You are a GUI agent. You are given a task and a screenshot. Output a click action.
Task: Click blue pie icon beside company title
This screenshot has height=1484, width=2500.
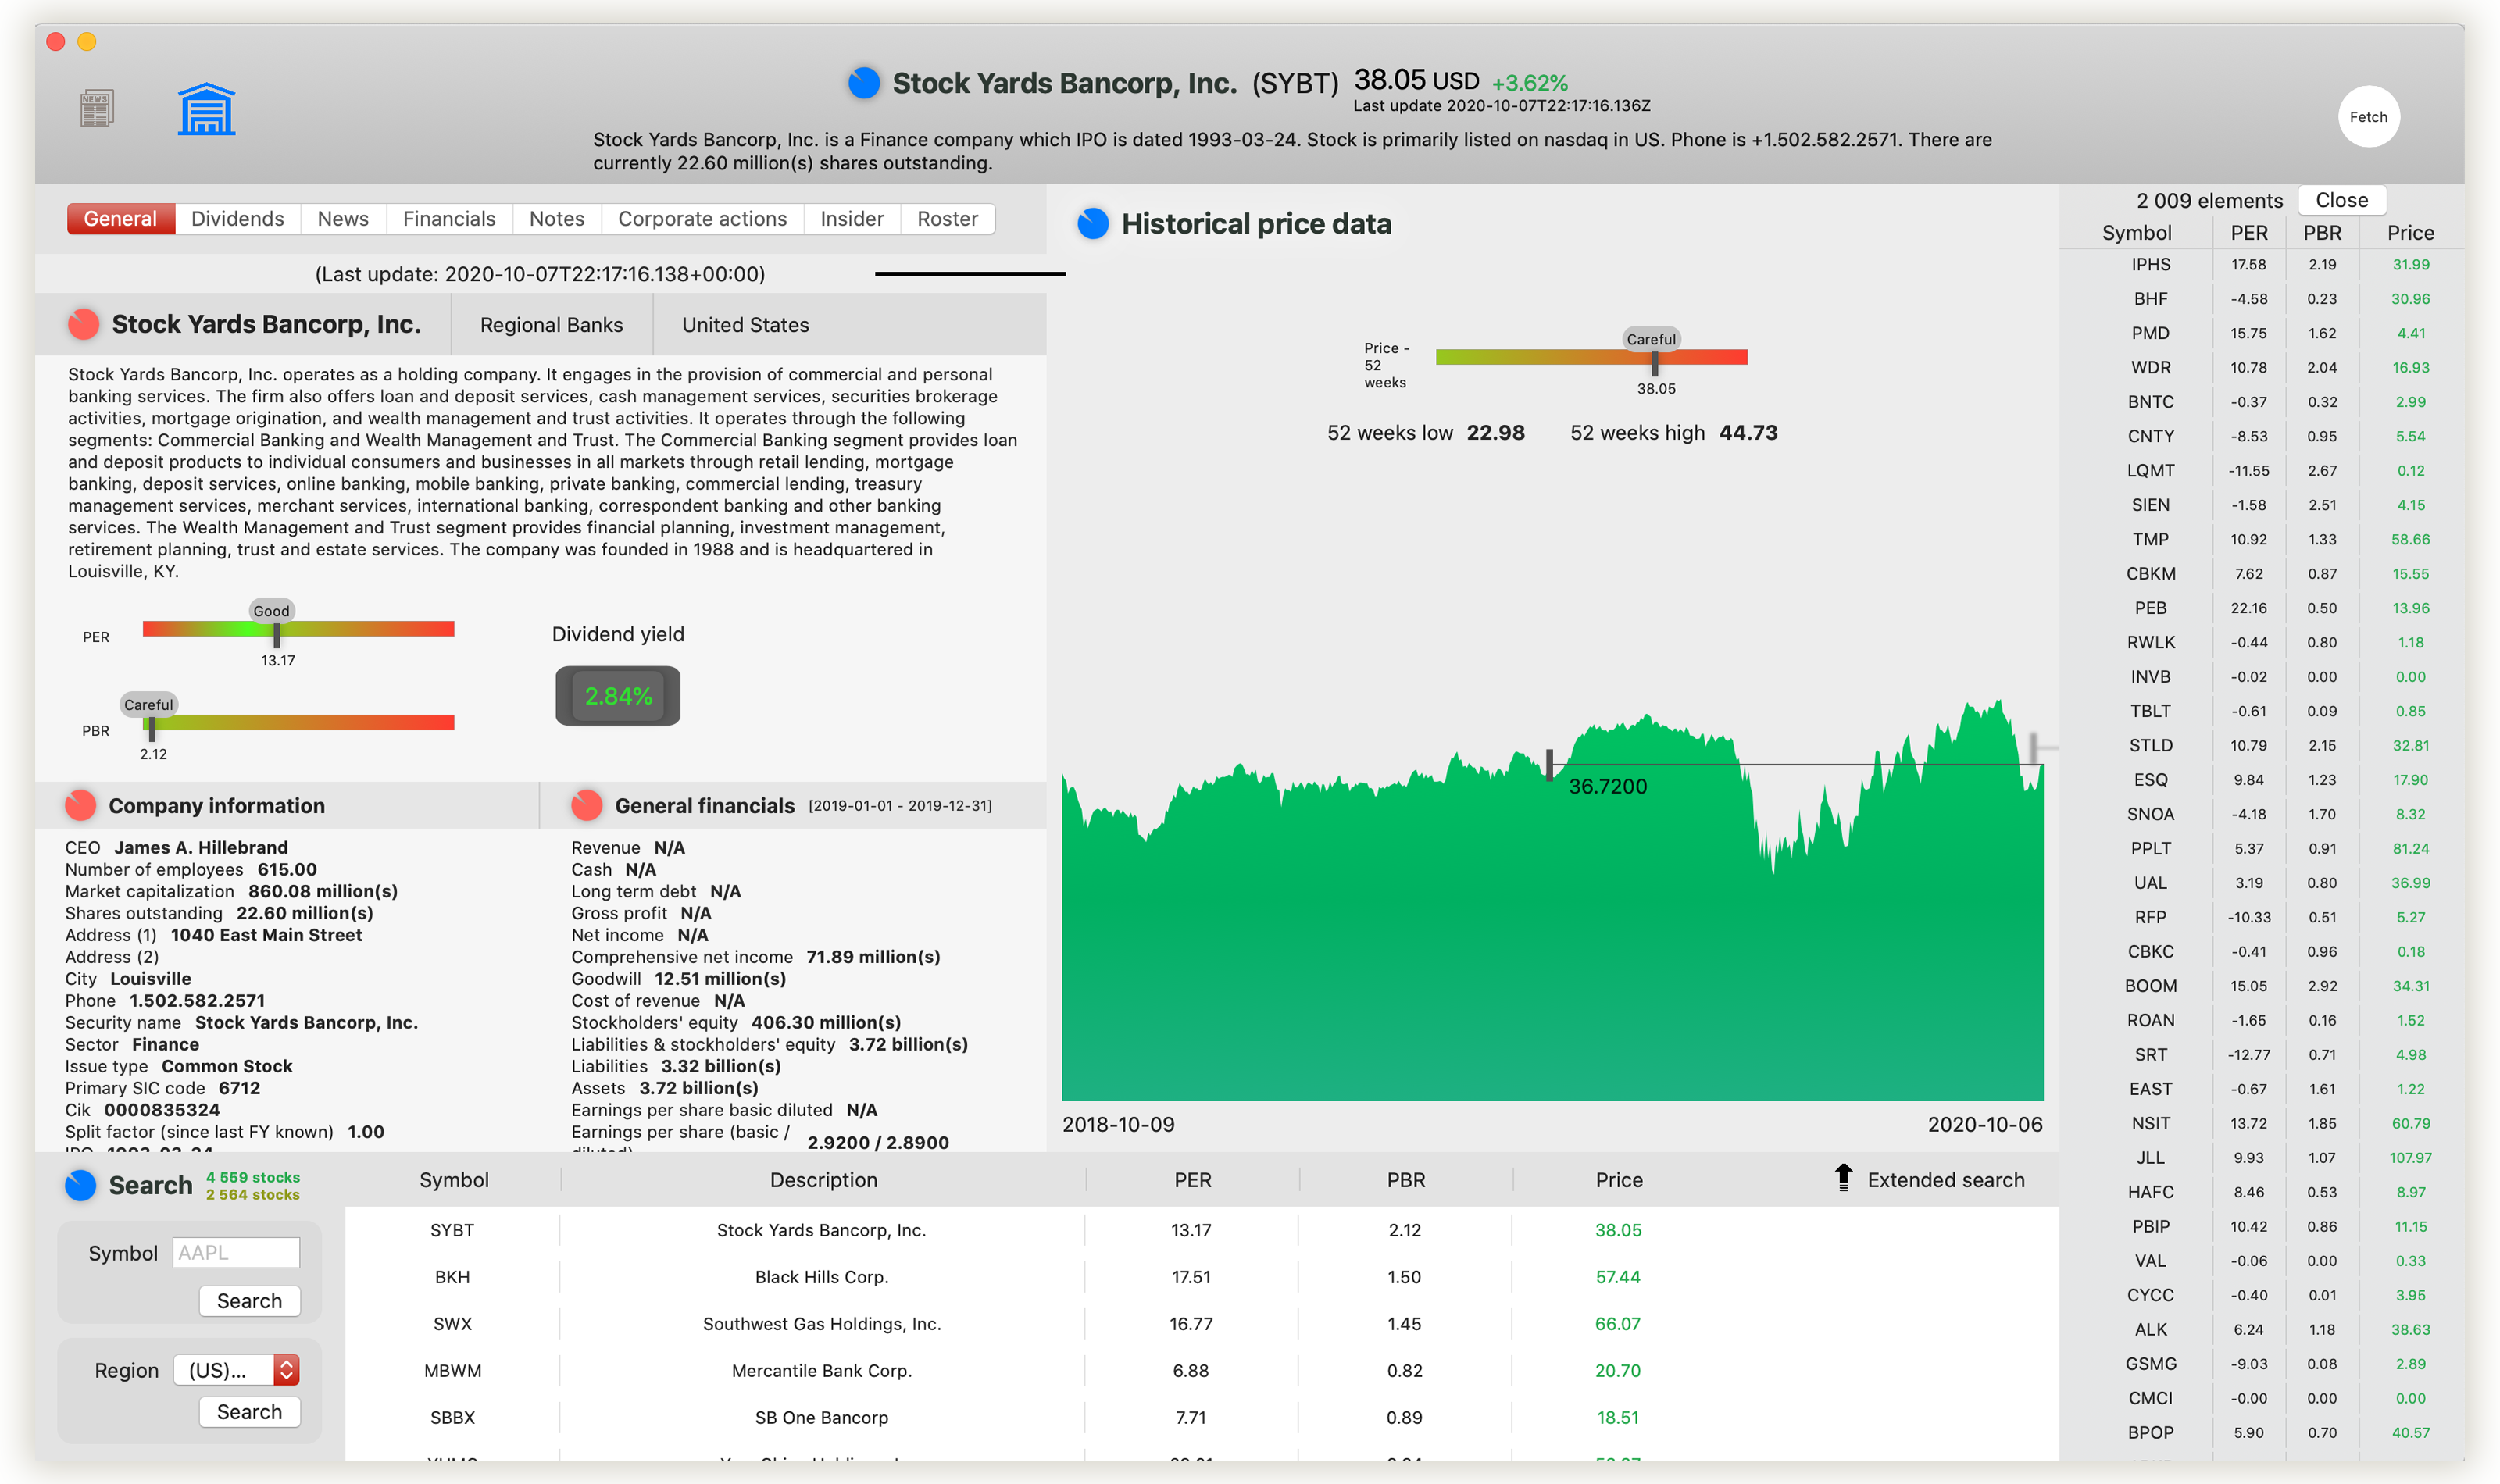(x=864, y=83)
